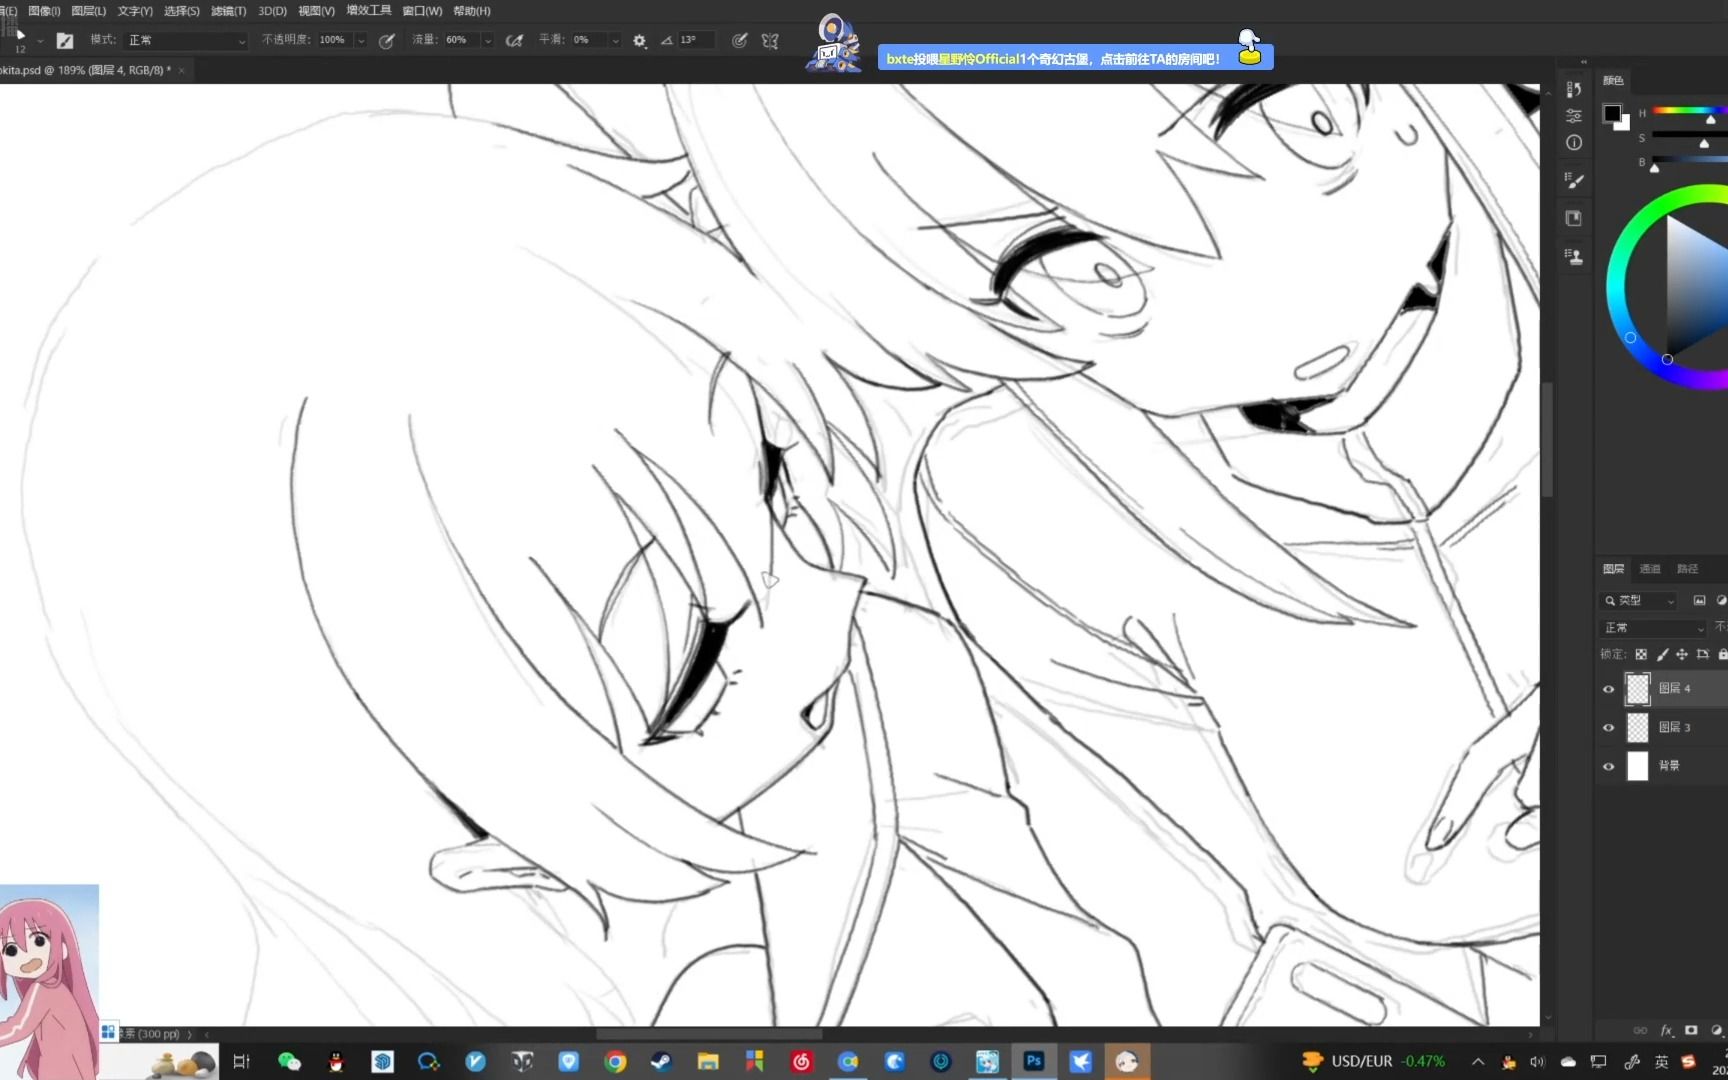The height and width of the screenshot is (1080, 1728).
Task: Open Steam from the taskbar
Action: [661, 1062]
